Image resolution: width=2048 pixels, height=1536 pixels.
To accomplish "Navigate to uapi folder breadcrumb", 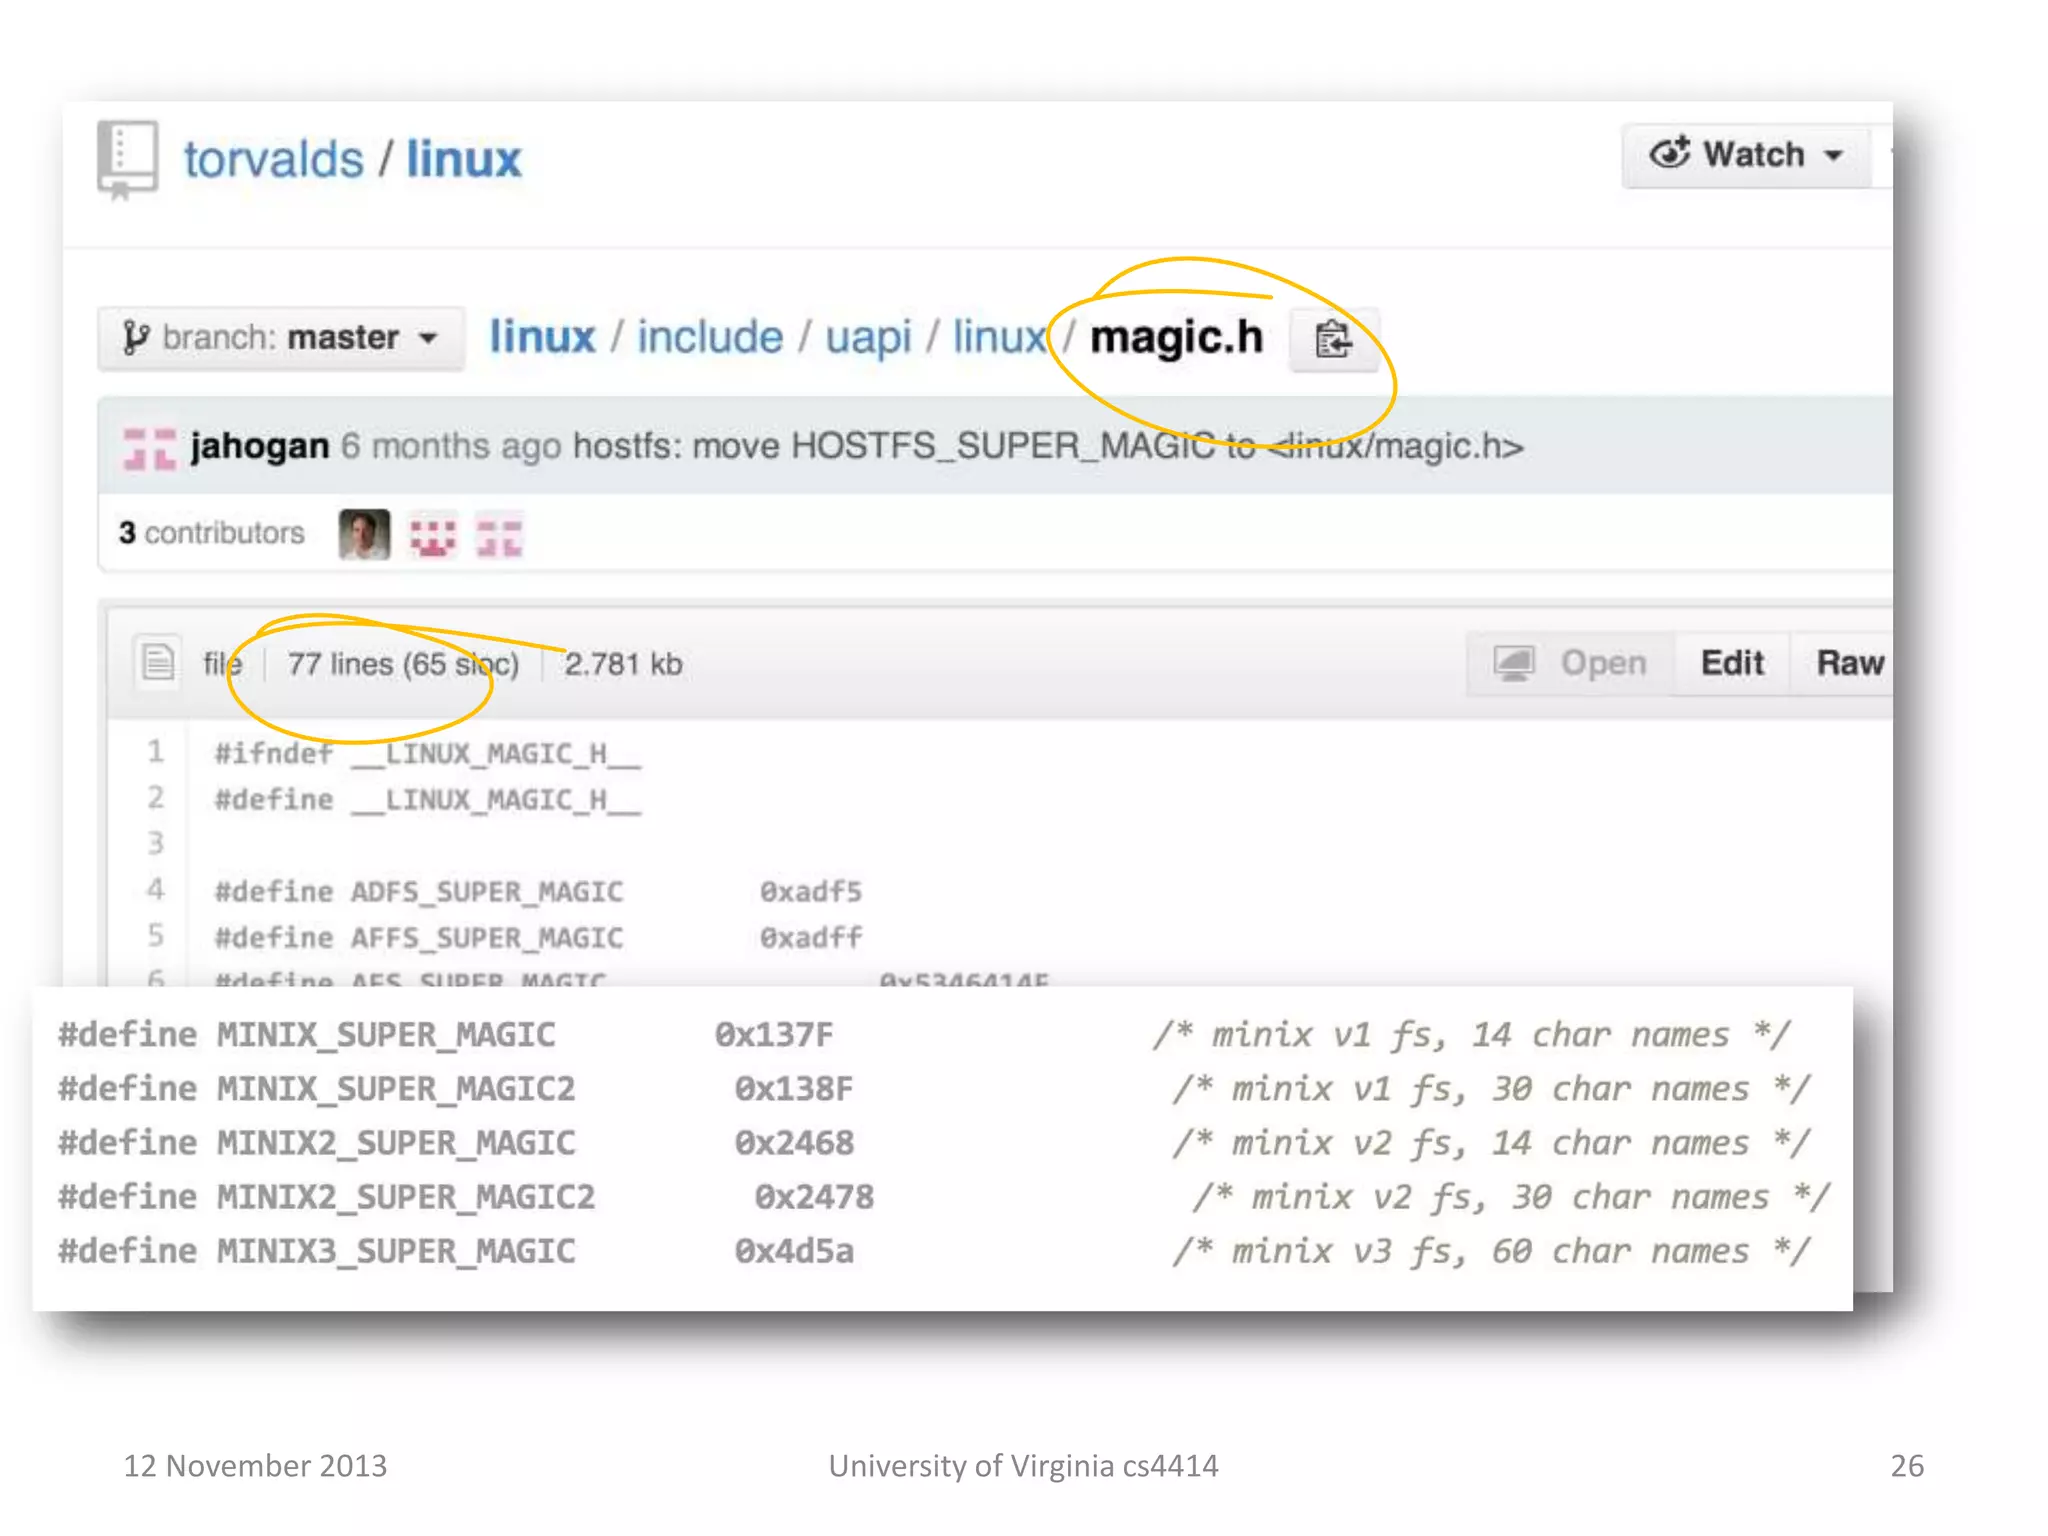I will (867, 337).
